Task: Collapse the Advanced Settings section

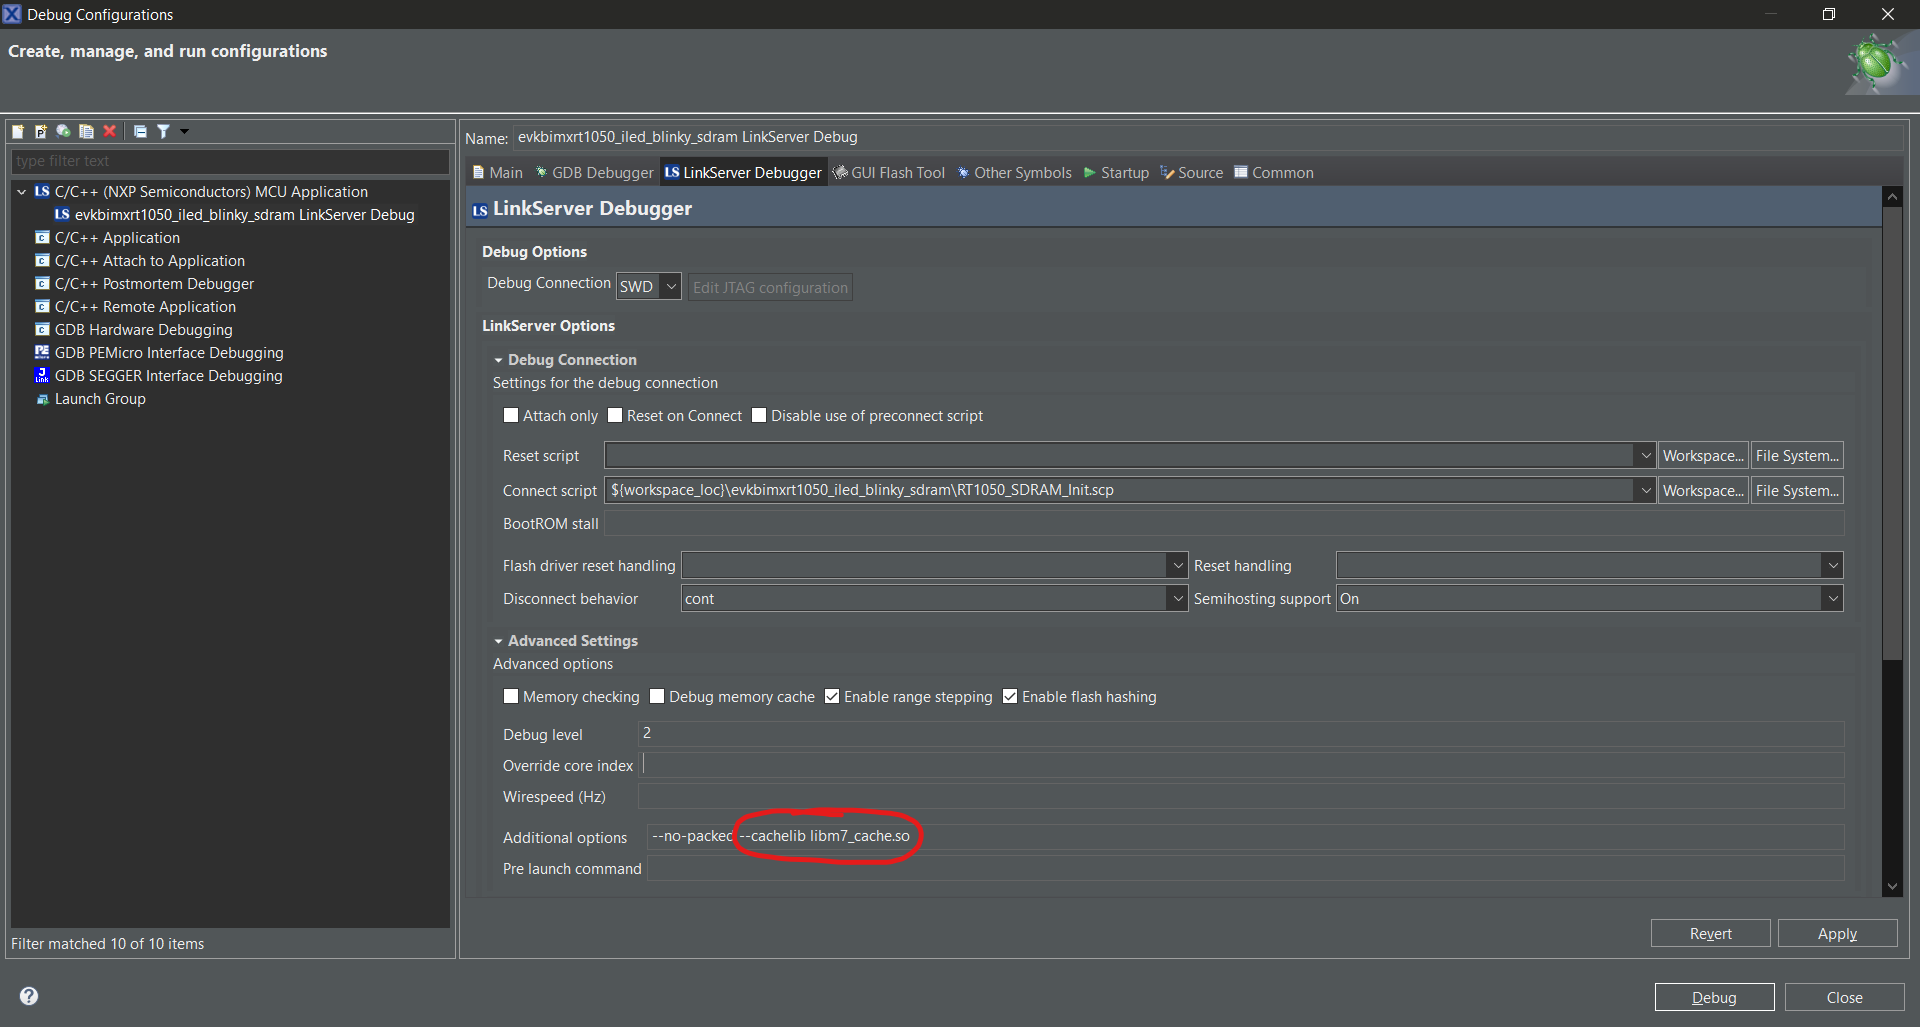Action: point(499,641)
